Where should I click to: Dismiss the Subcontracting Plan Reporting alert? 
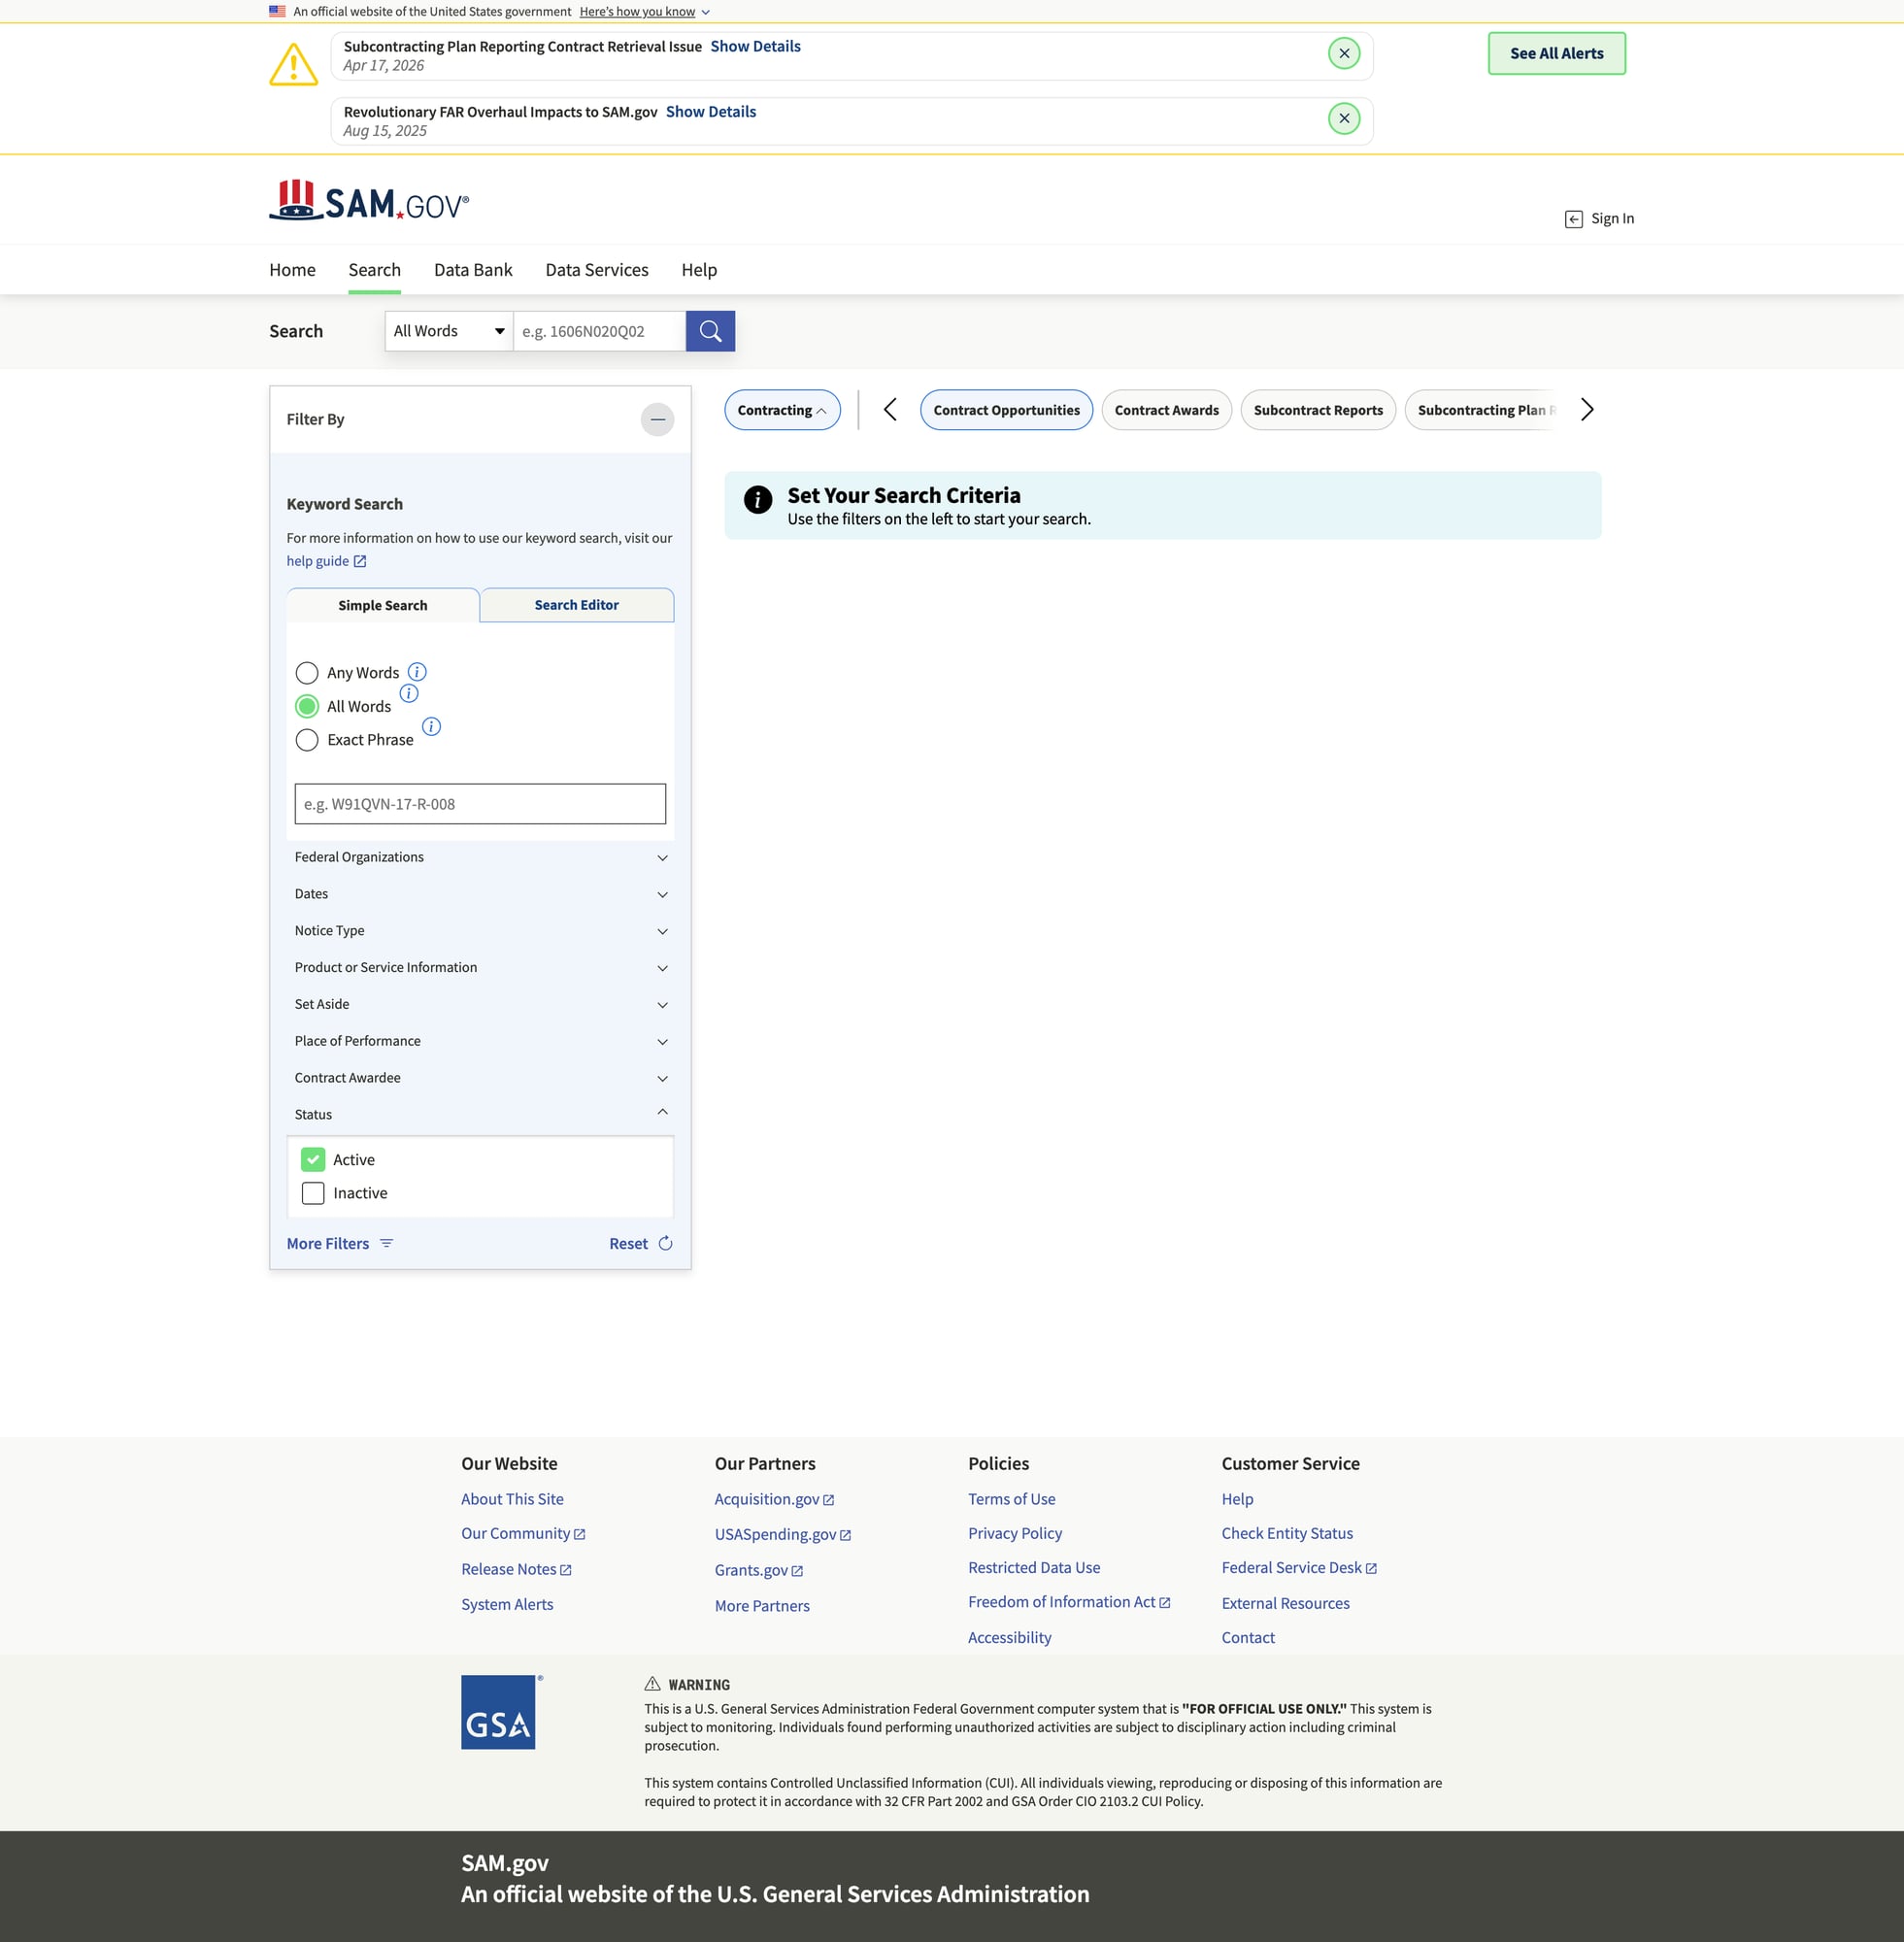[x=1343, y=54]
